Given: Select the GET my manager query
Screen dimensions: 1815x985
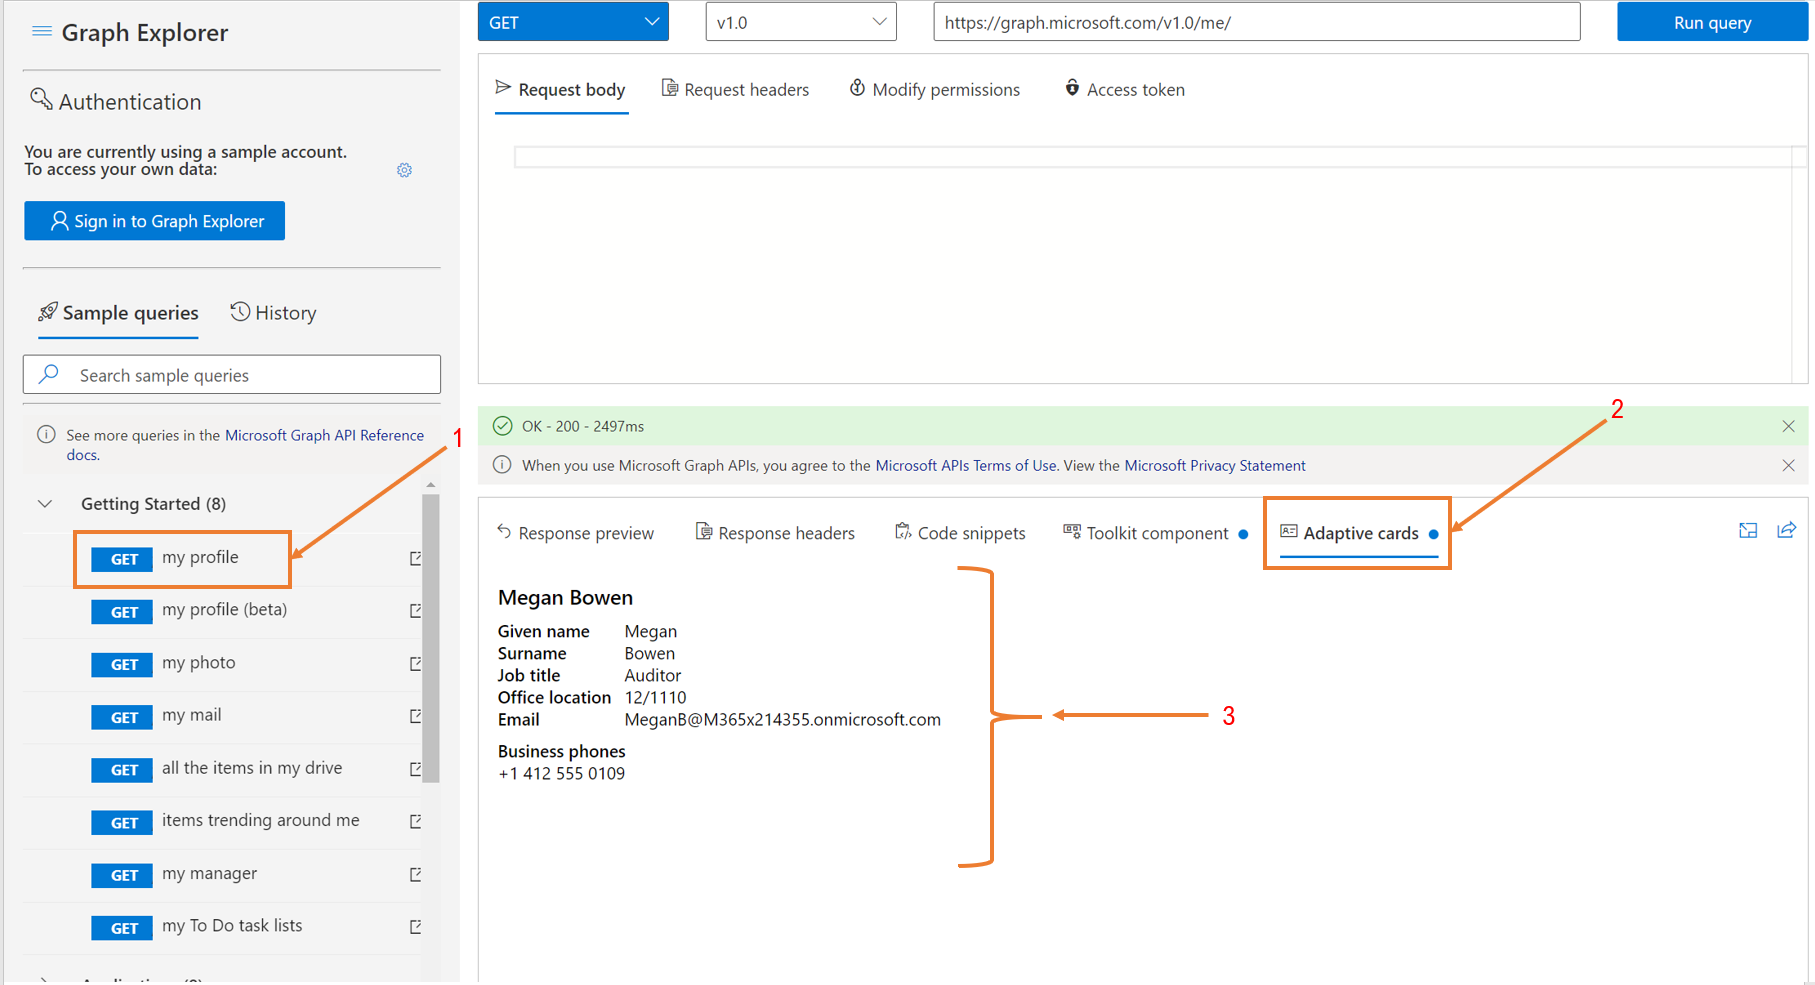Looking at the screenshot, I should (174, 874).
